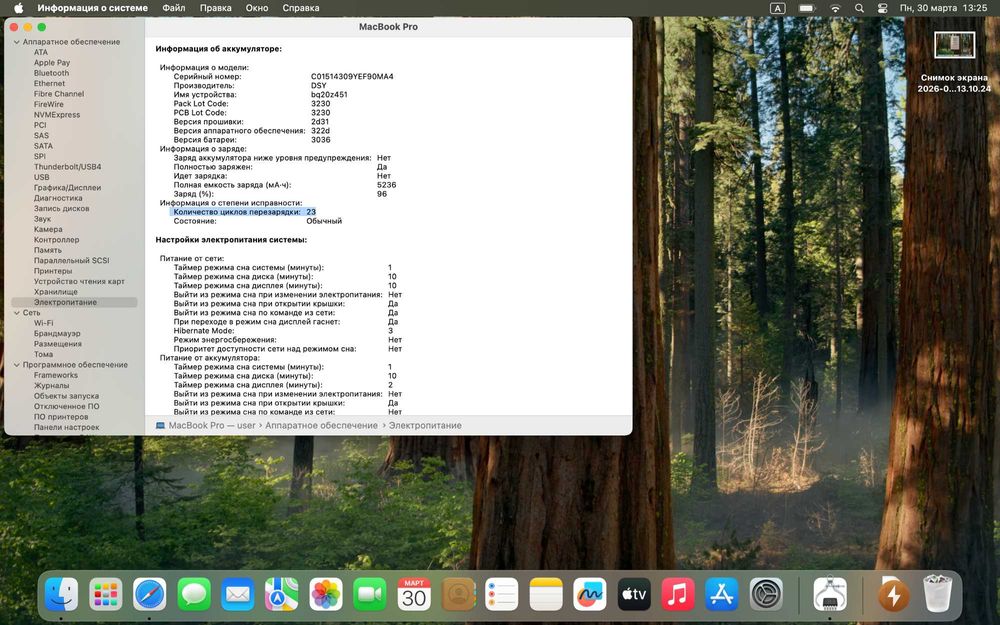Open the Messages app in Dock
Screen dimensions: 1000x625
pos(194,594)
